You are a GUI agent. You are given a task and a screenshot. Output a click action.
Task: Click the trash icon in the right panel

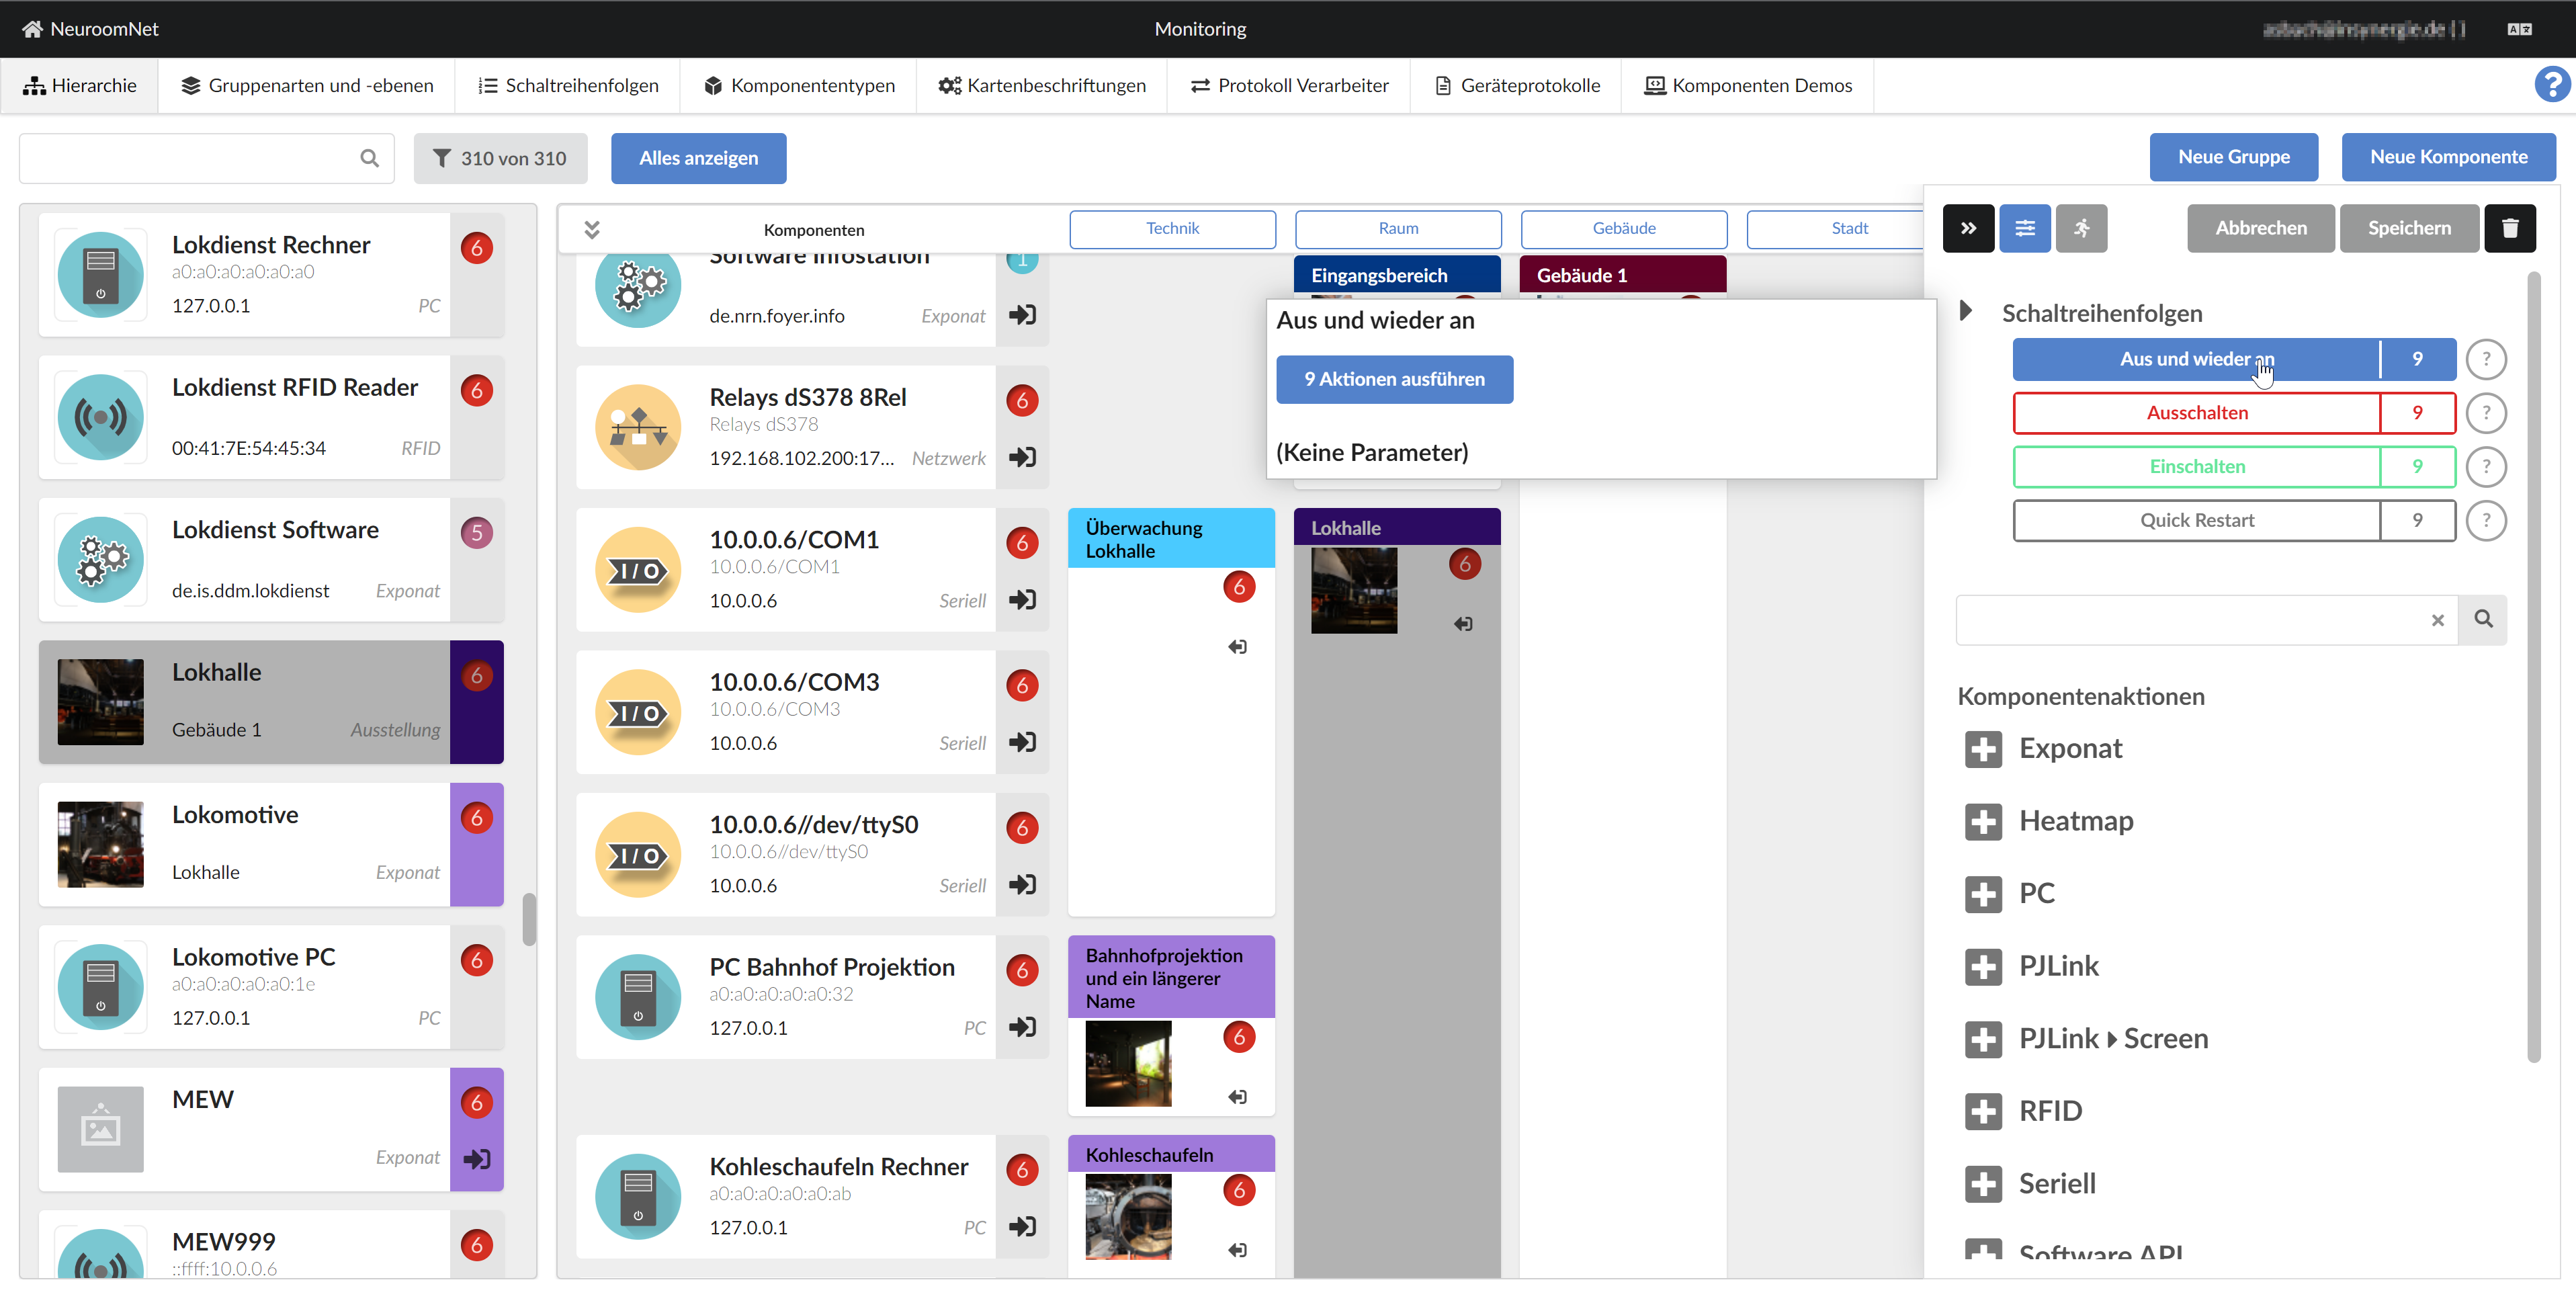[2510, 228]
